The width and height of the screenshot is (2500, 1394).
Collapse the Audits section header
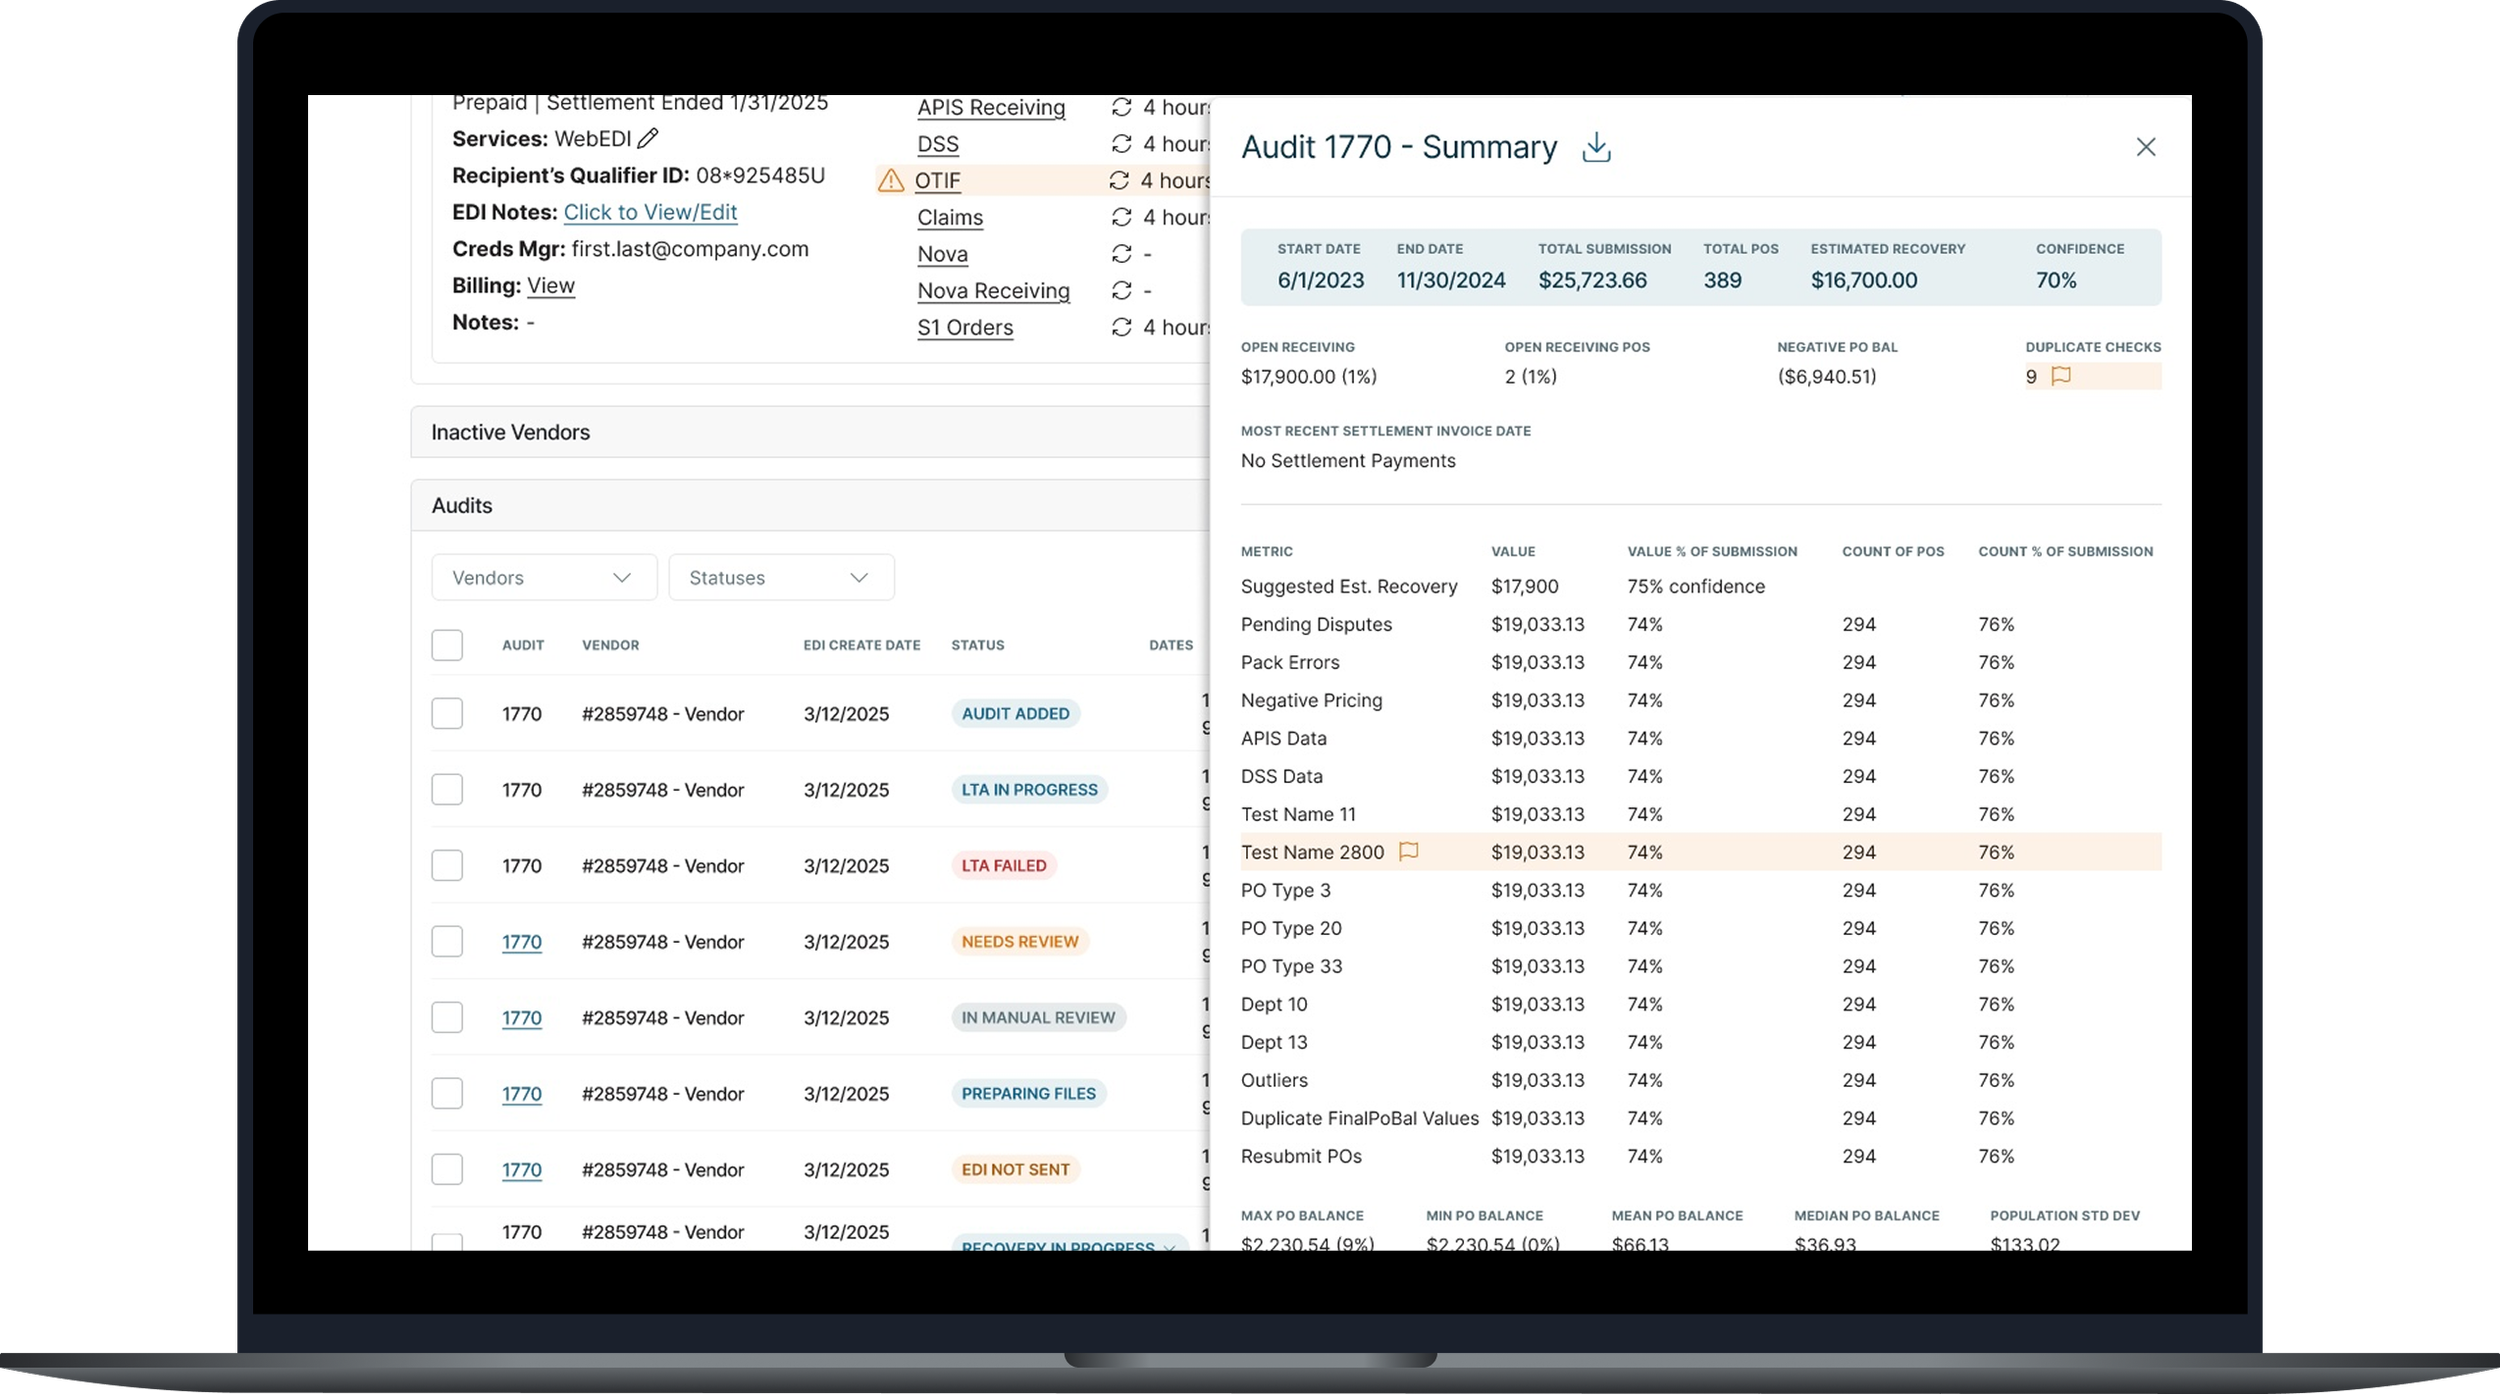pos(462,505)
